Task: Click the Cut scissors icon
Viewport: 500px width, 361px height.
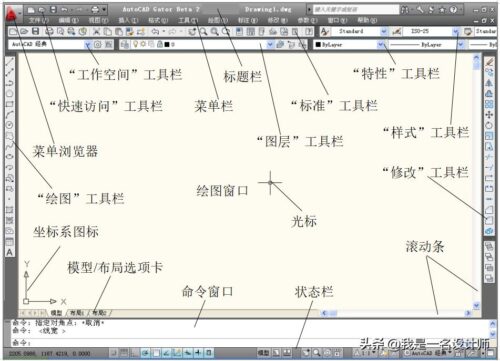Action: (x=96, y=32)
